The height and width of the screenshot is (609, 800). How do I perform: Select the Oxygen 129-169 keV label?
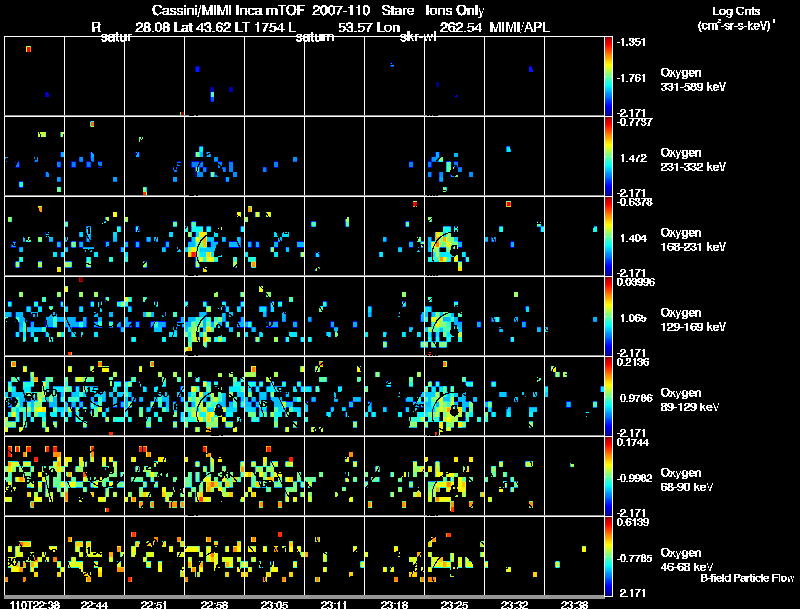(x=693, y=320)
